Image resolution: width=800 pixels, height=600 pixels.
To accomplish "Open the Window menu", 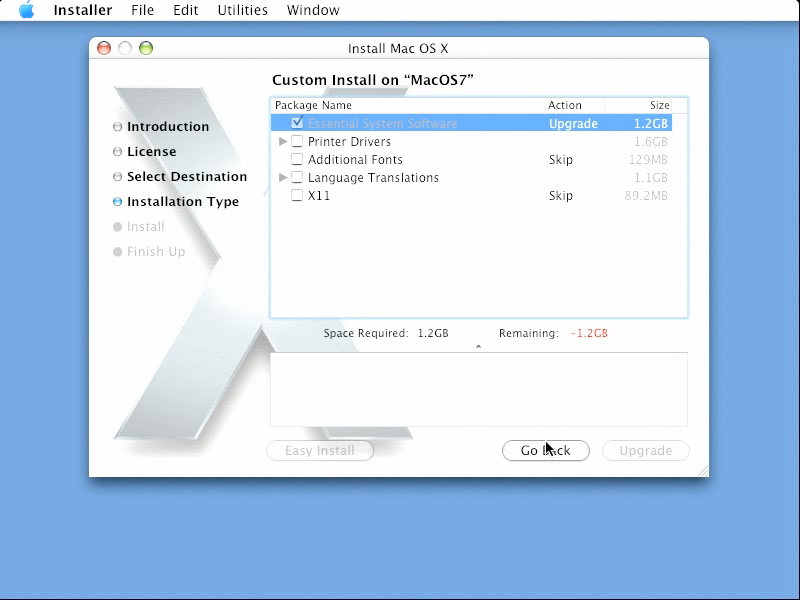I will 313,10.
